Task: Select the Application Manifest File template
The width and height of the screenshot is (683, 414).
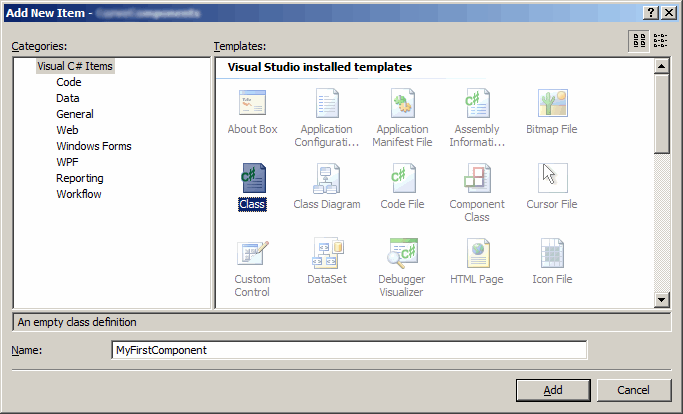Action: [x=403, y=104]
